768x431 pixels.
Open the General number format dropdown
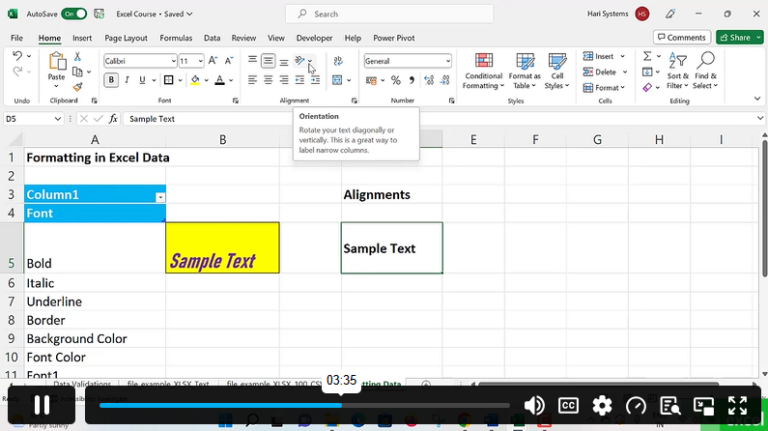(448, 61)
